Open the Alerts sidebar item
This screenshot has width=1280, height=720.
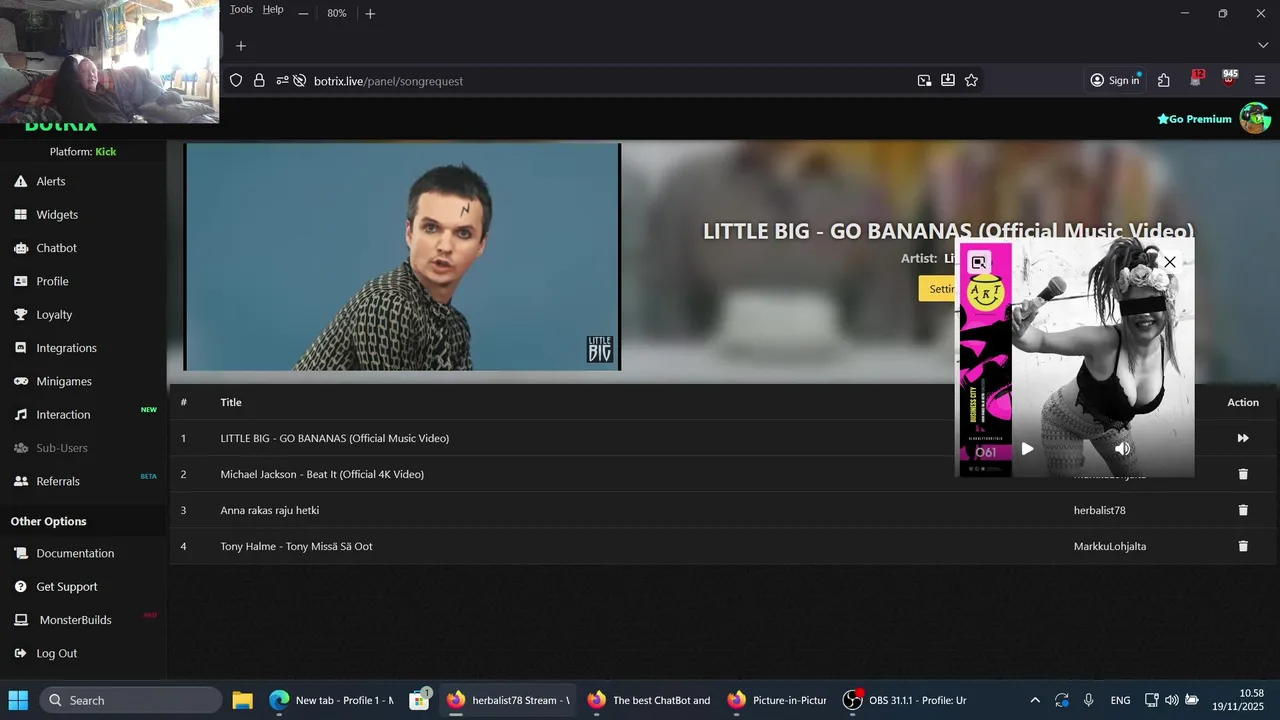pos(51,181)
